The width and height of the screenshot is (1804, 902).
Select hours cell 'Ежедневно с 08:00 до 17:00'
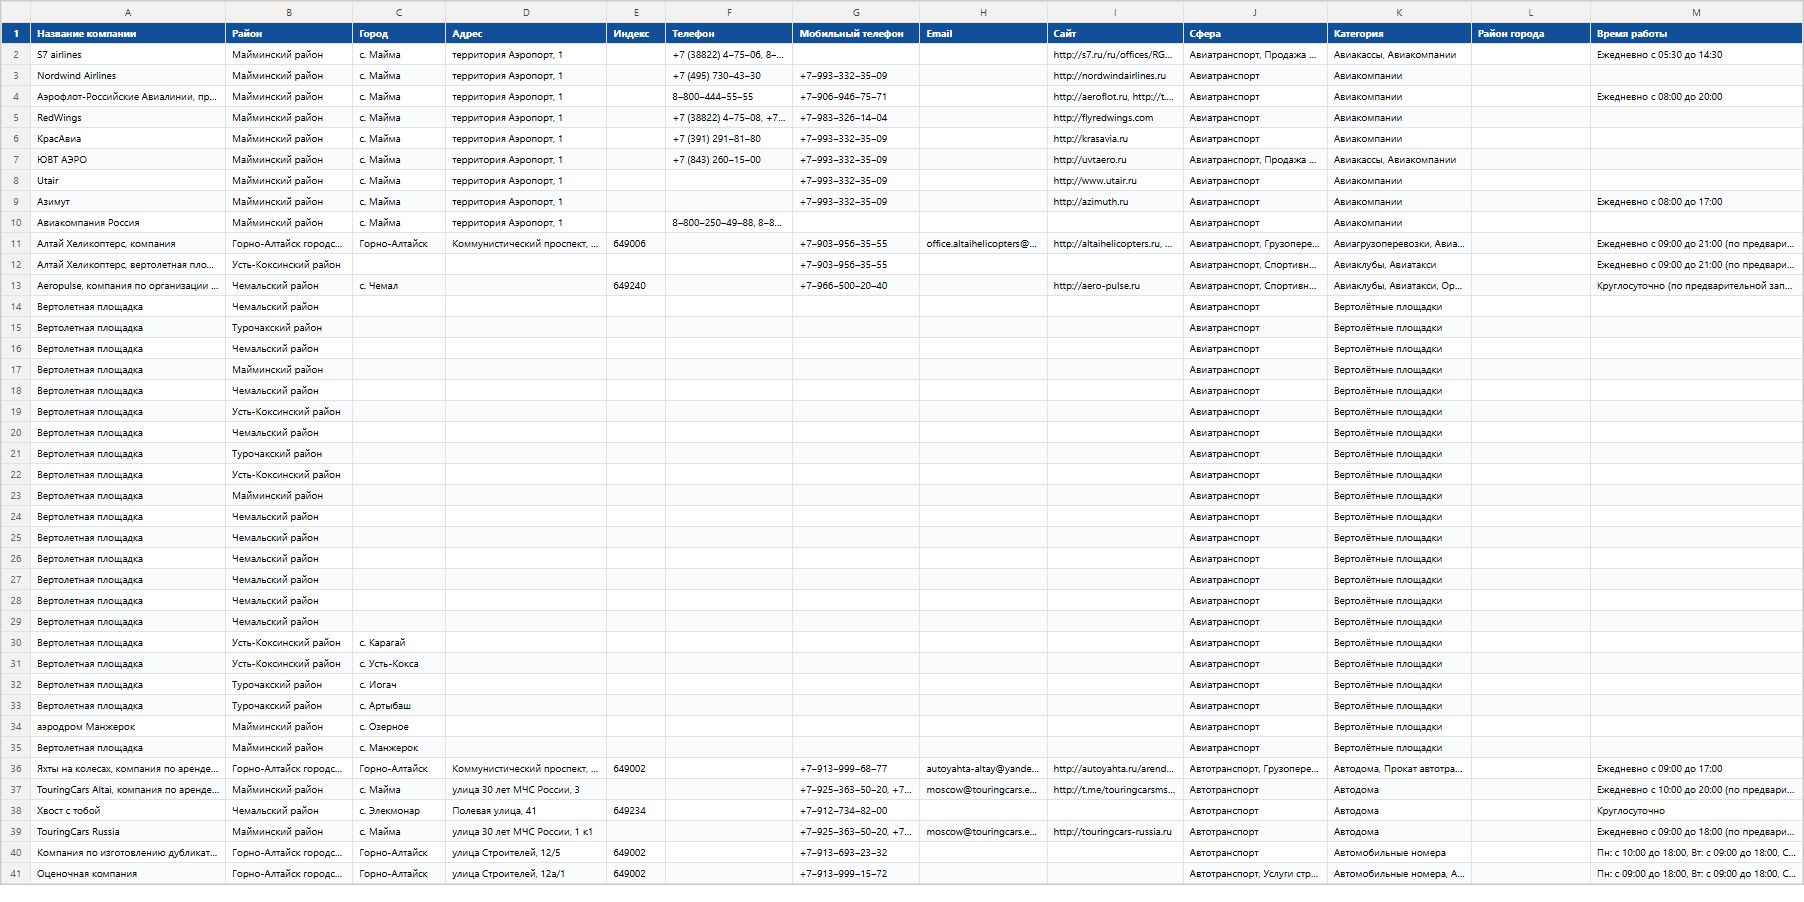[x=1696, y=202]
